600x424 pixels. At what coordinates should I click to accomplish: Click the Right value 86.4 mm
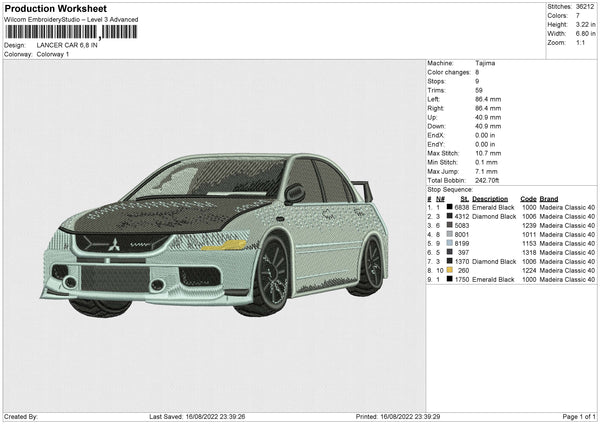pyautogui.click(x=488, y=108)
